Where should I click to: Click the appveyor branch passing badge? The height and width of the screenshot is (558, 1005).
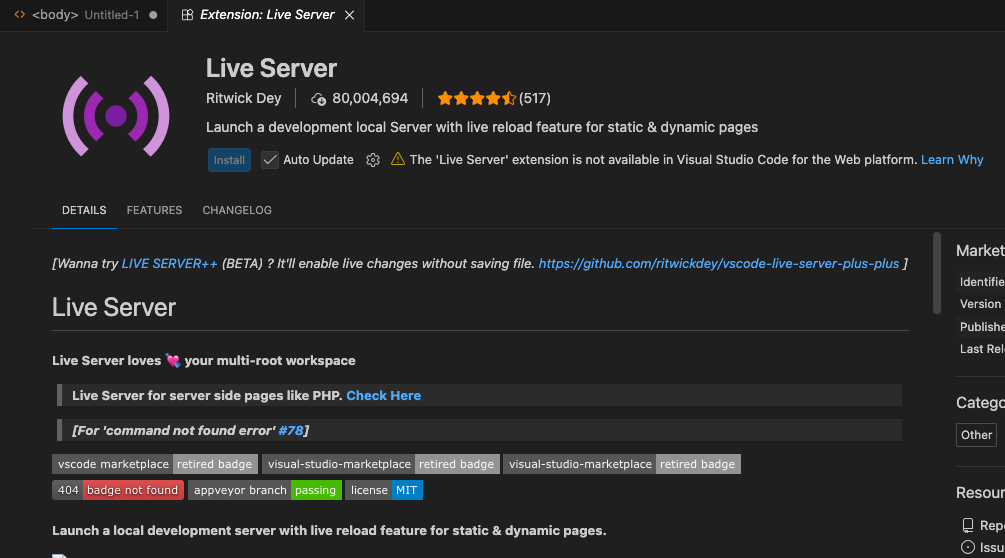click(x=265, y=490)
